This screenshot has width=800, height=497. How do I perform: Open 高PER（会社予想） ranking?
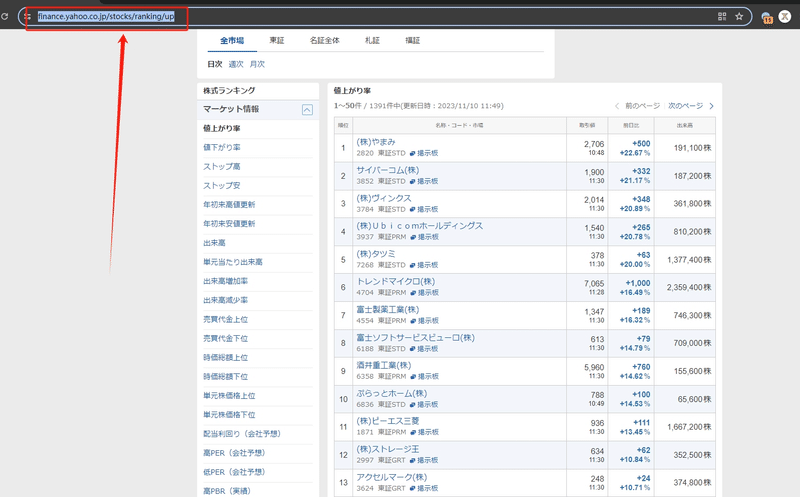point(234,453)
